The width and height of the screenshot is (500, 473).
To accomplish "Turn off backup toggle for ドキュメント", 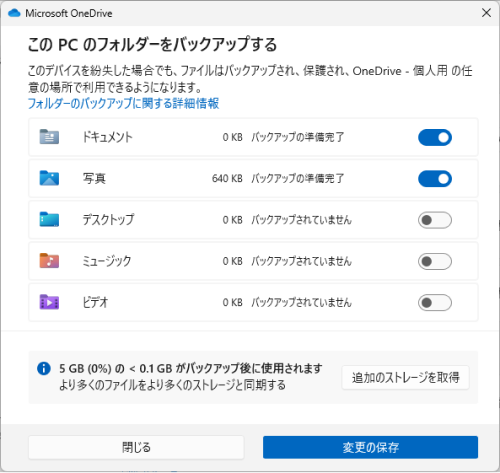I will (x=435, y=137).
